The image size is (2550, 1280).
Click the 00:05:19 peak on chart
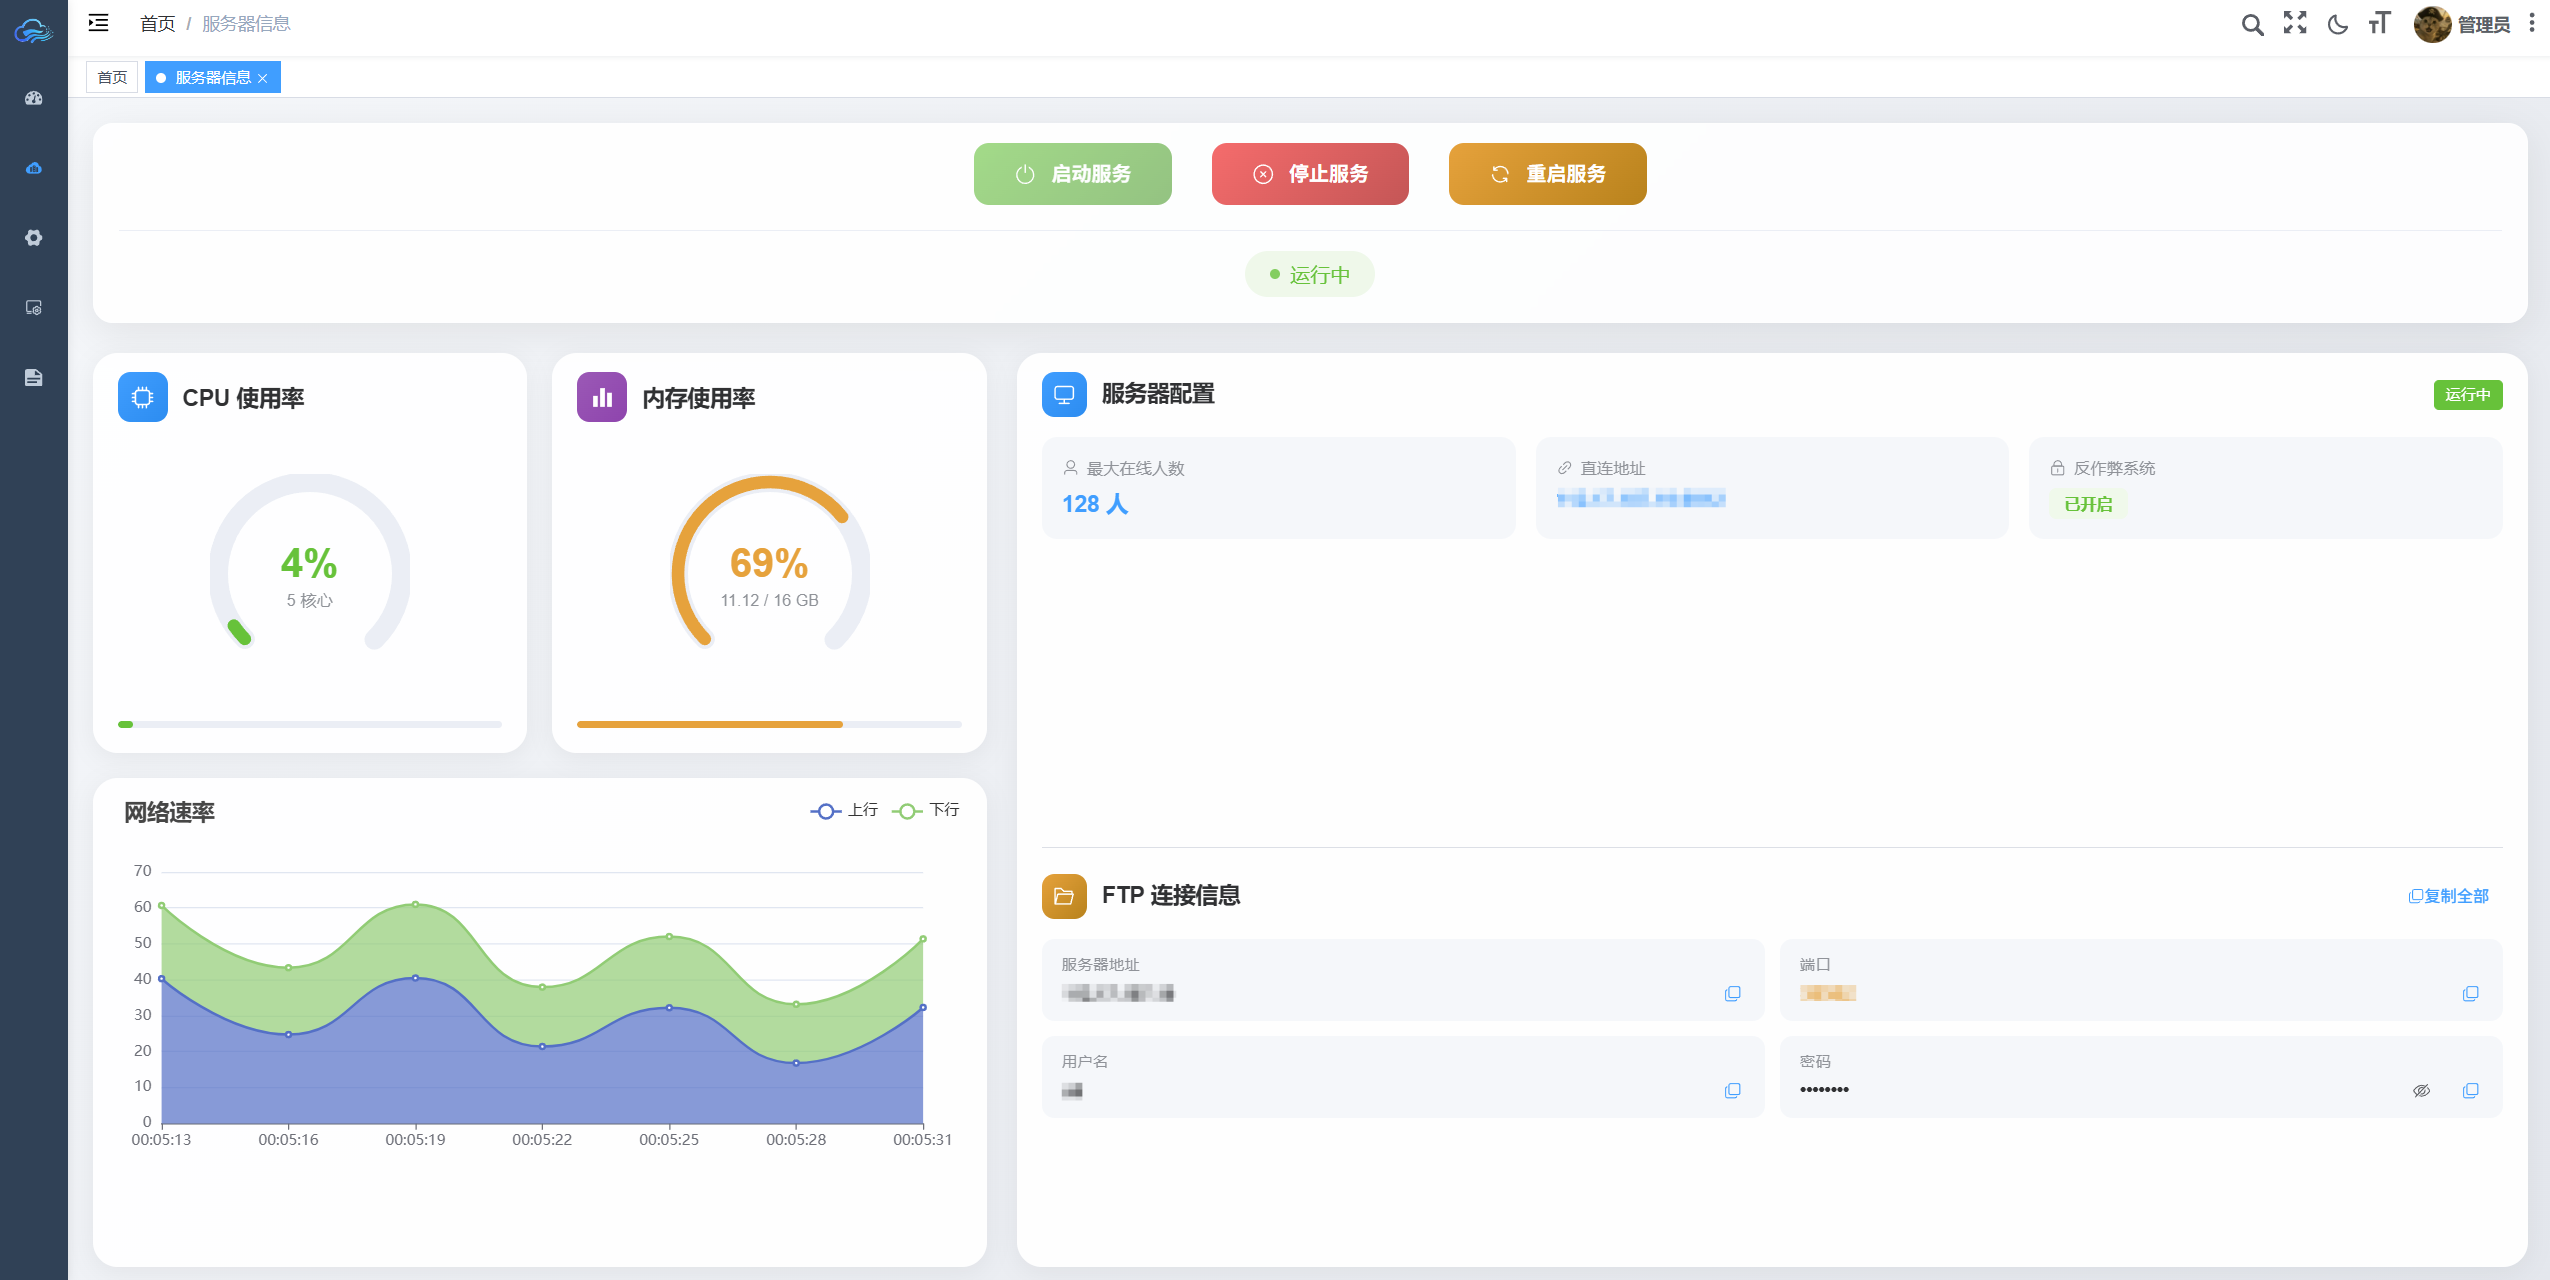[x=416, y=904]
